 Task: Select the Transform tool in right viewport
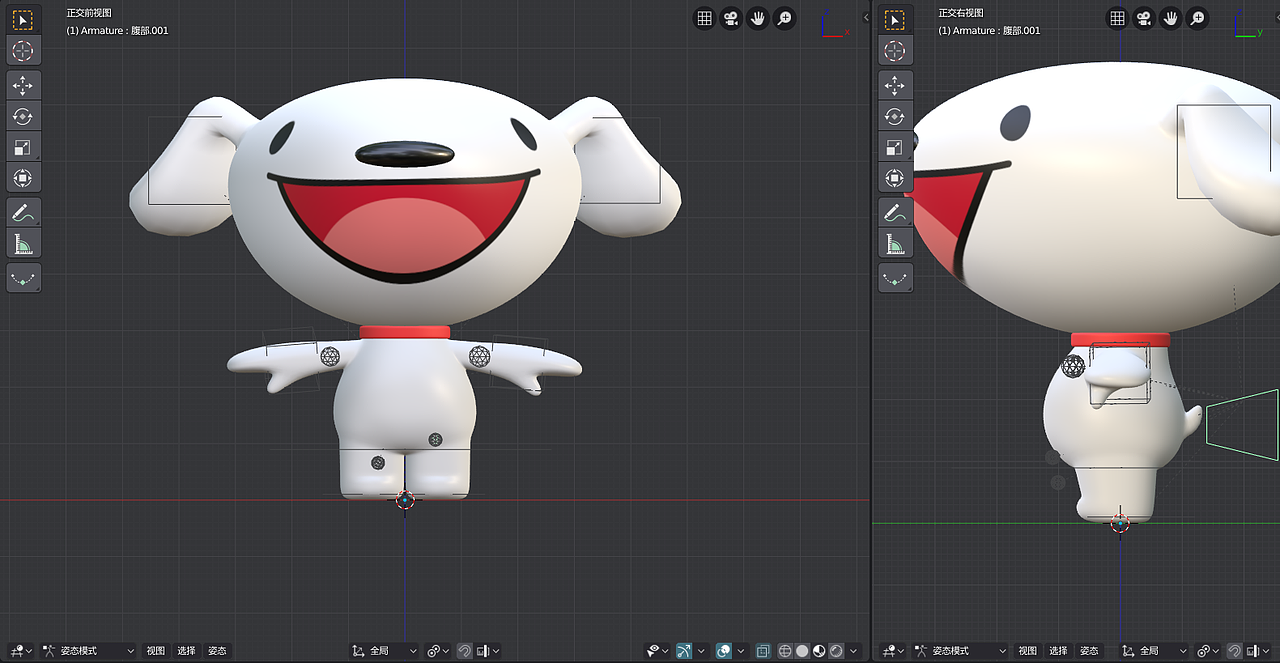pos(895,178)
